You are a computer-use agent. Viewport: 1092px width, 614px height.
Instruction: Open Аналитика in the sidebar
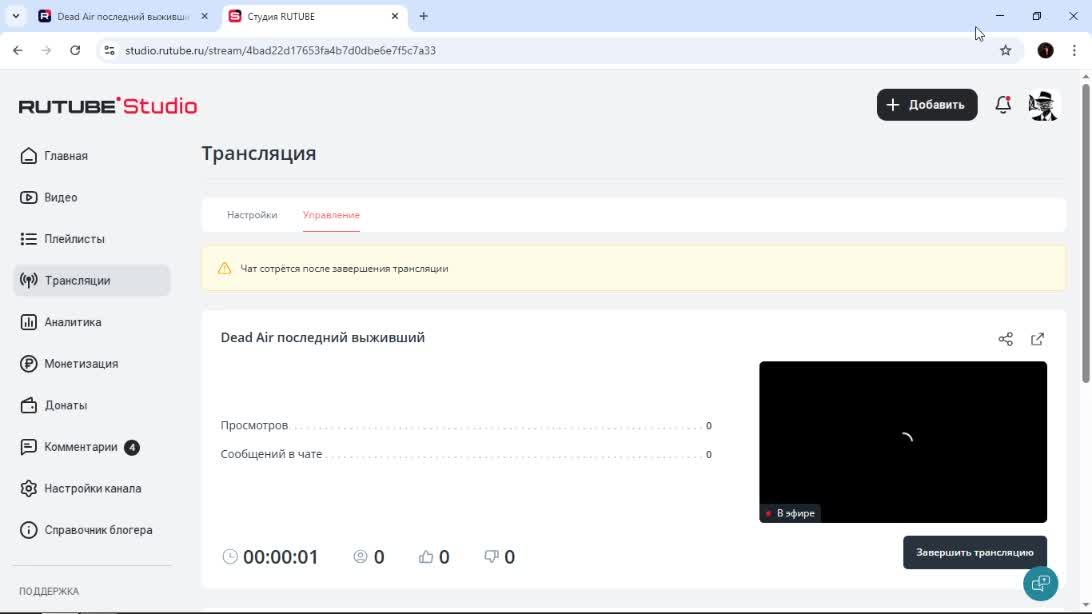point(91,322)
